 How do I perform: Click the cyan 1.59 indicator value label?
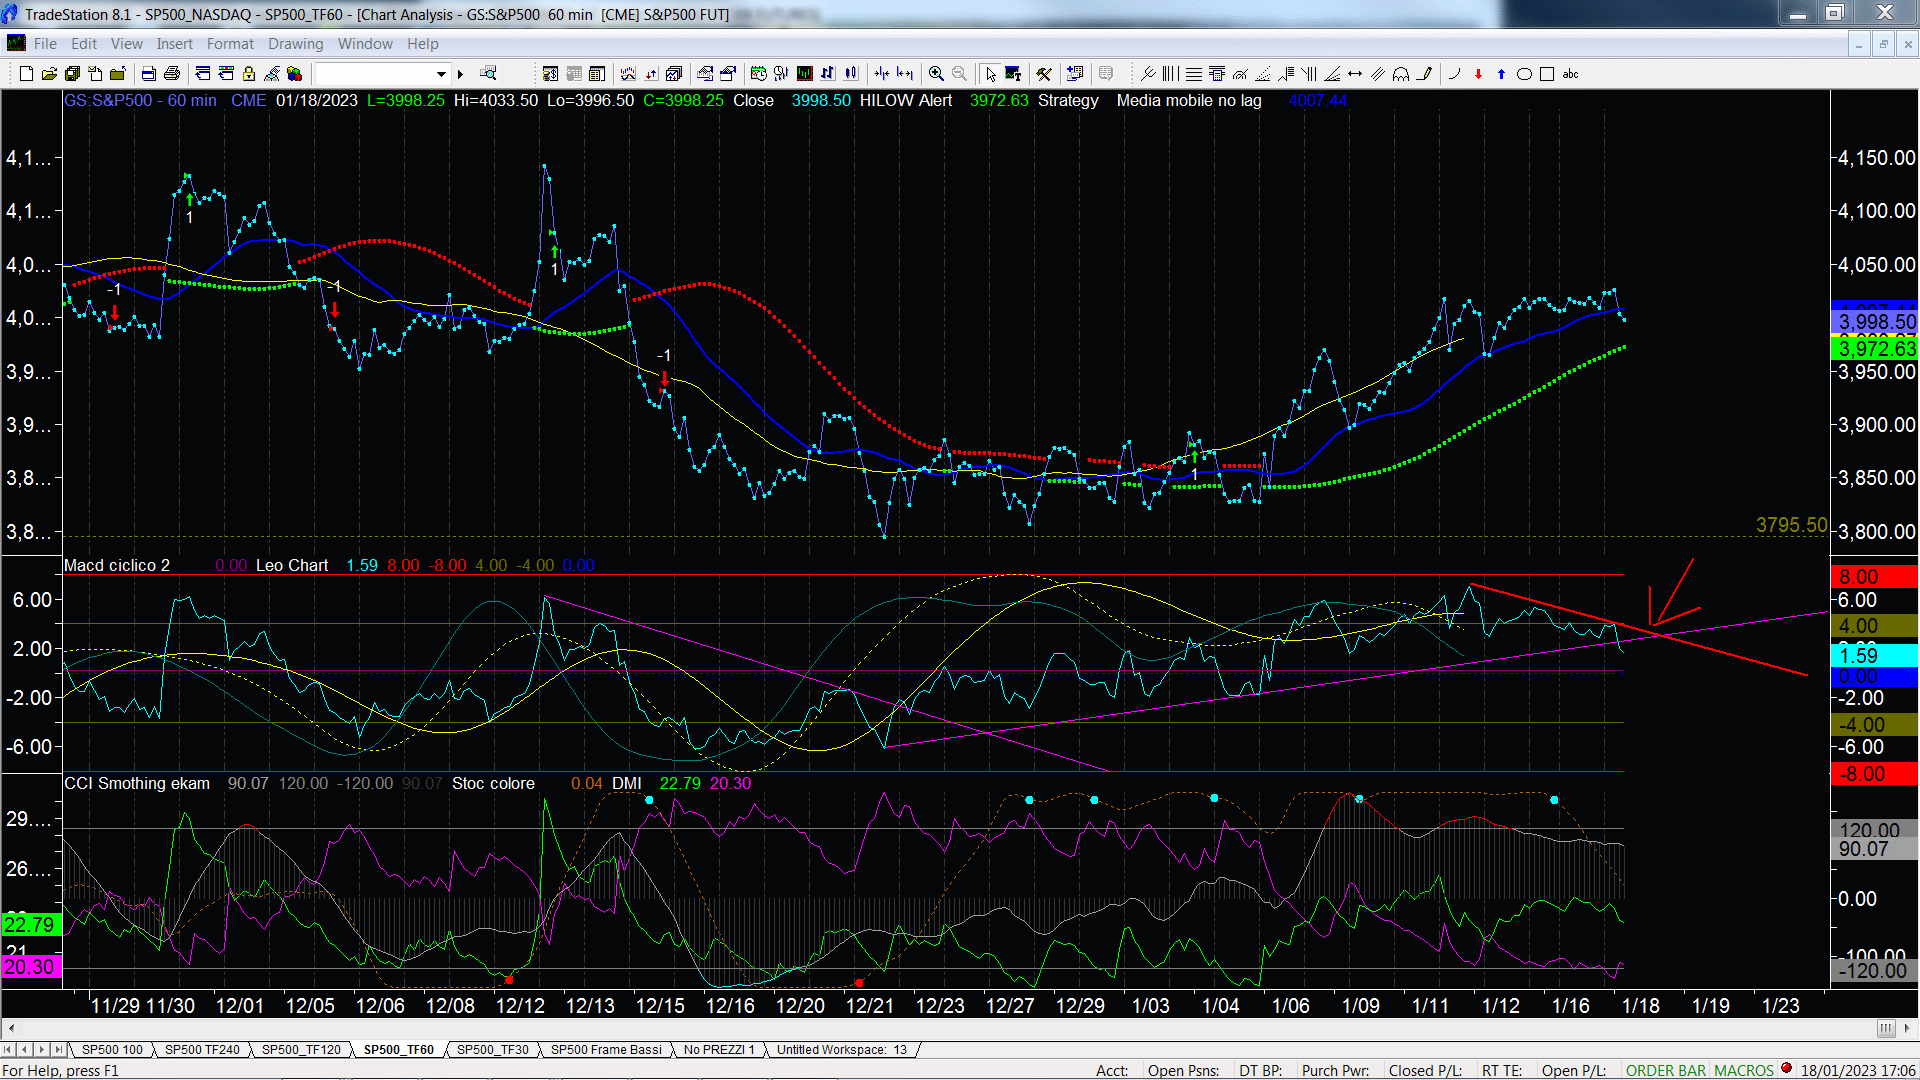coord(1874,656)
